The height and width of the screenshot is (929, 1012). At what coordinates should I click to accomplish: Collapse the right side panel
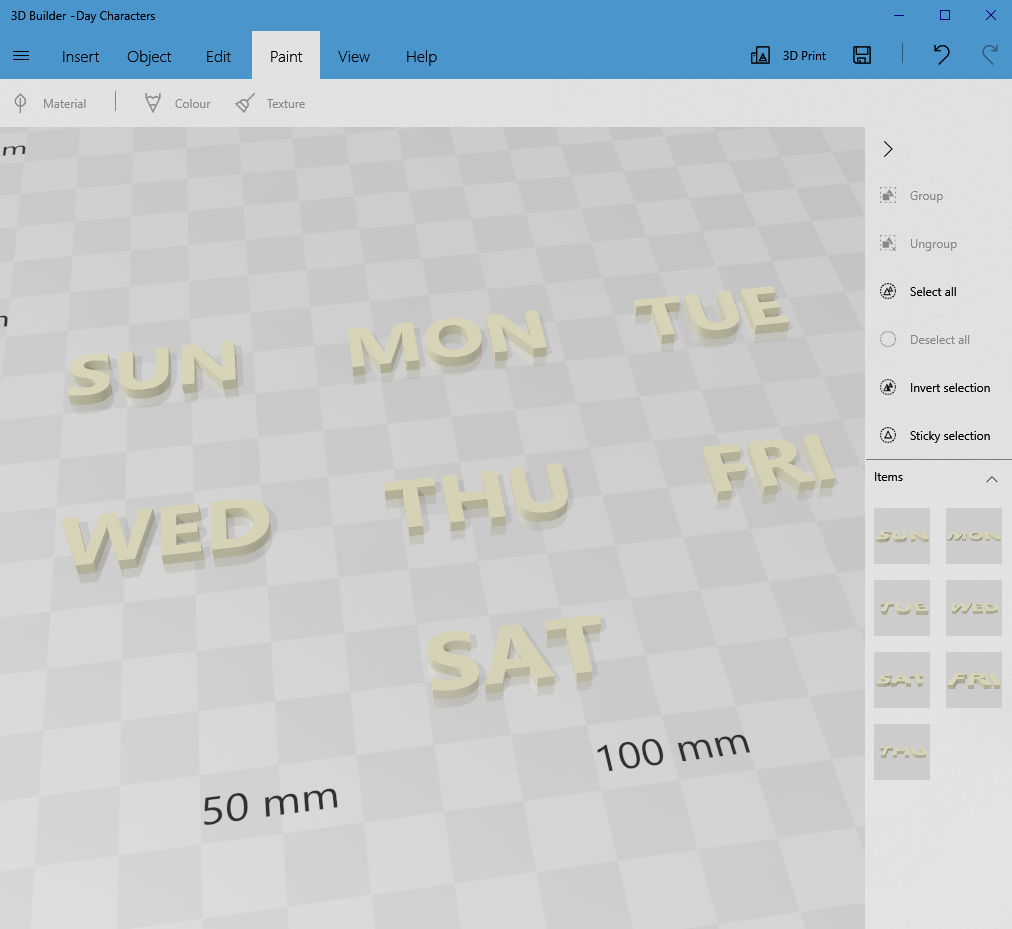click(x=887, y=148)
